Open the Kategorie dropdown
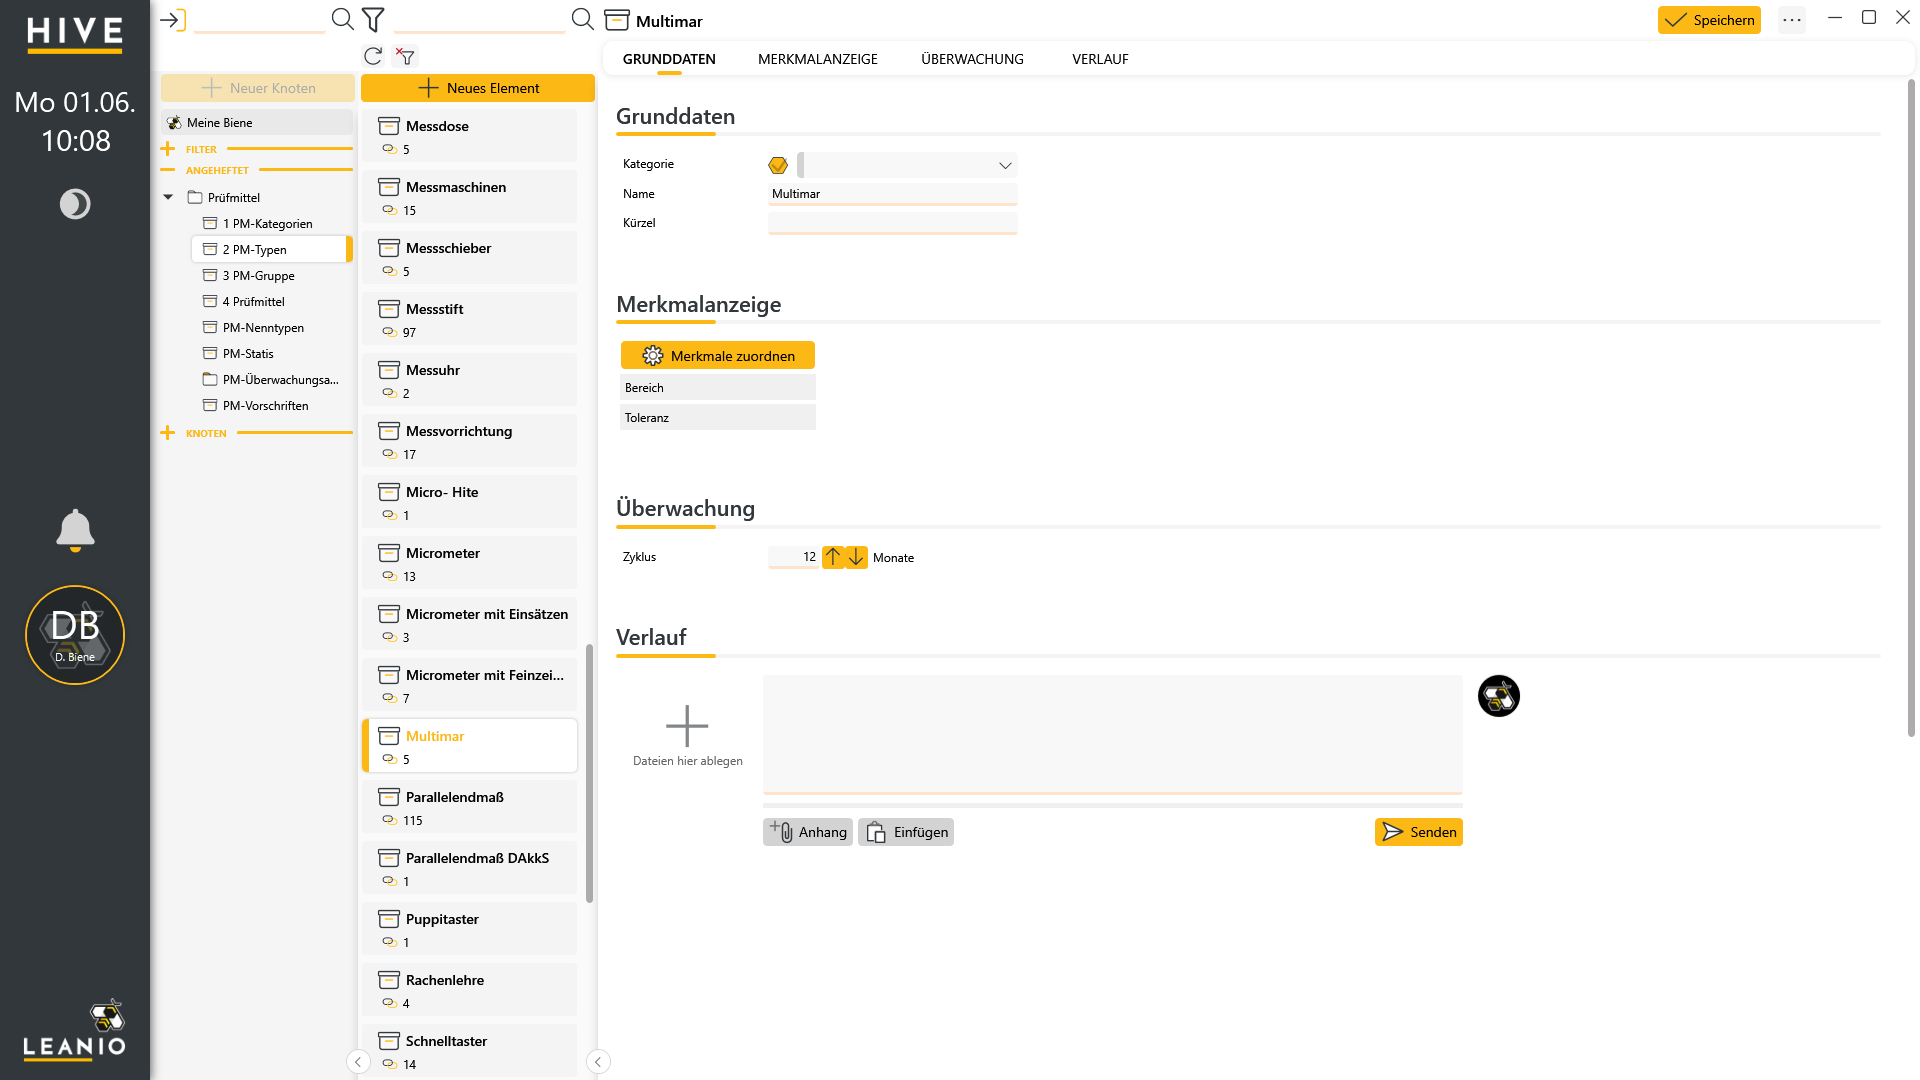 pyautogui.click(x=1005, y=165)
